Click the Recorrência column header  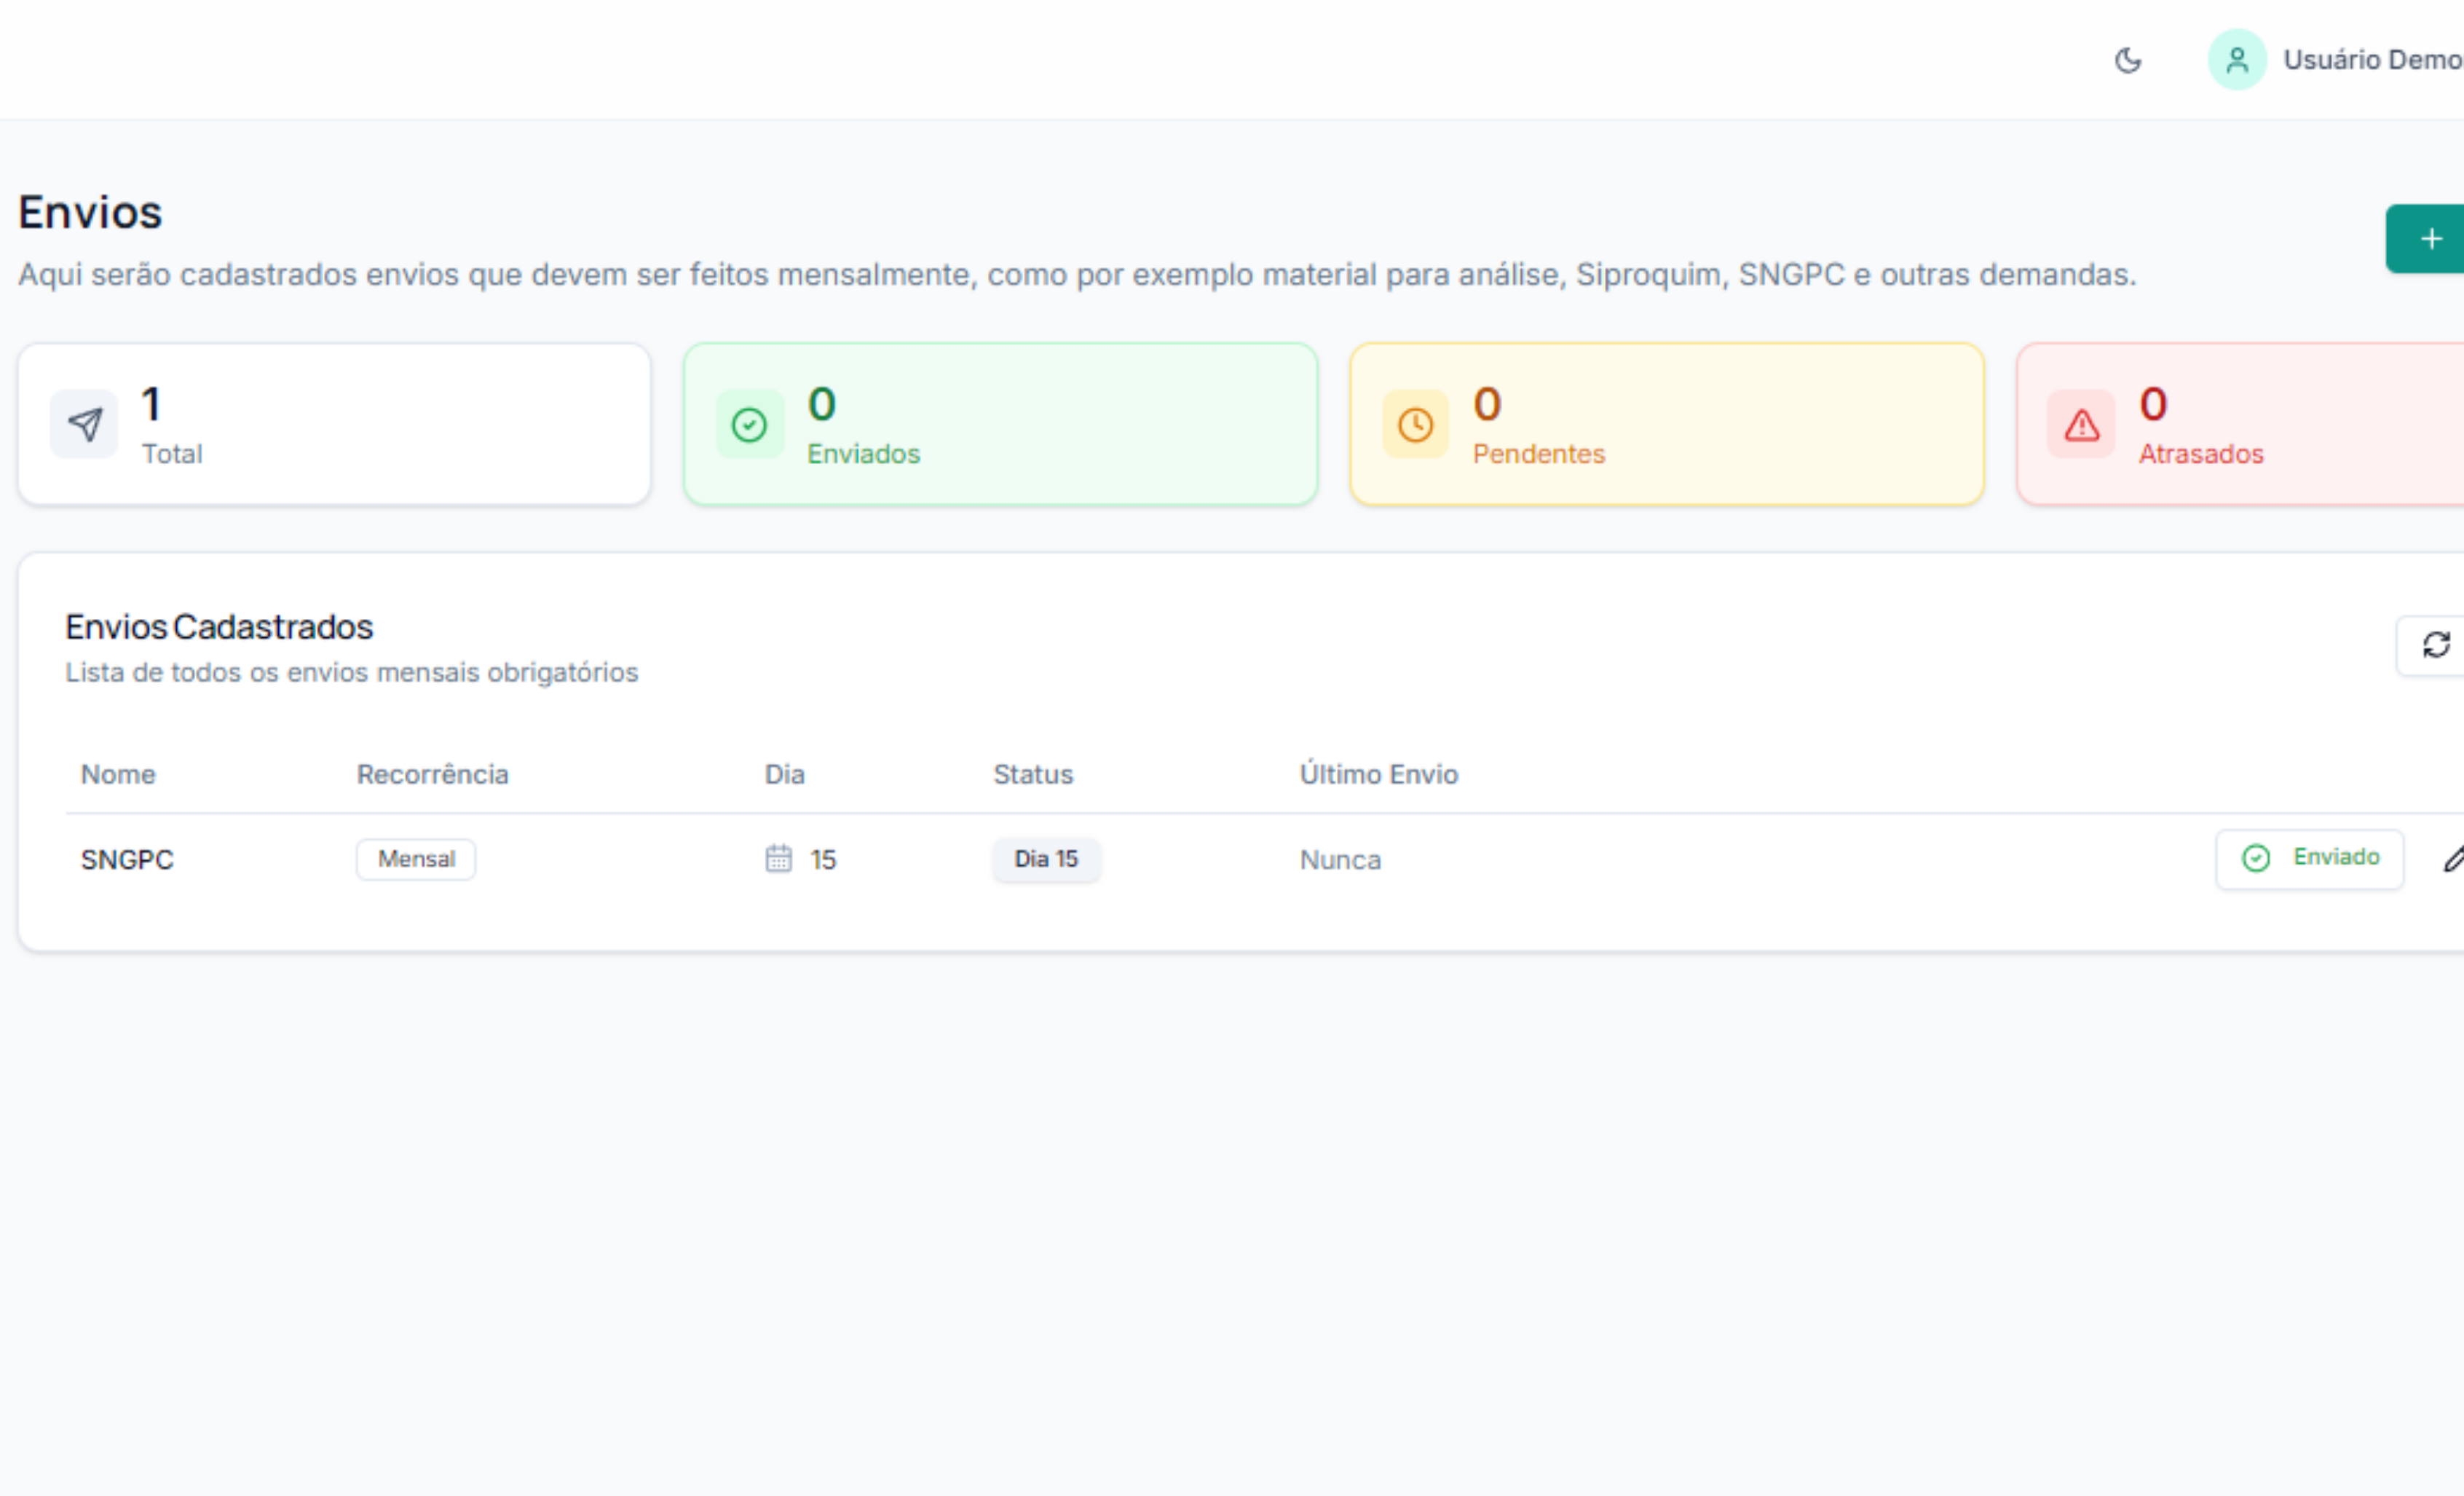click(x=432, y=774)
